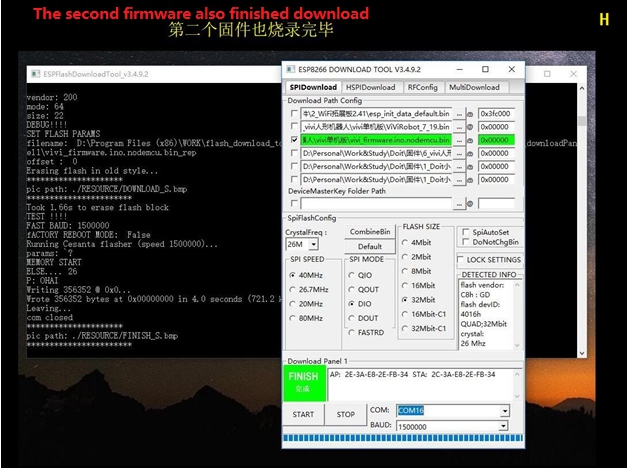This screenshot has height=470, width=630.
Task: Browse file for vivi_firmware.ino.nodemcu.bin row
Action: [x=459, y=141]
